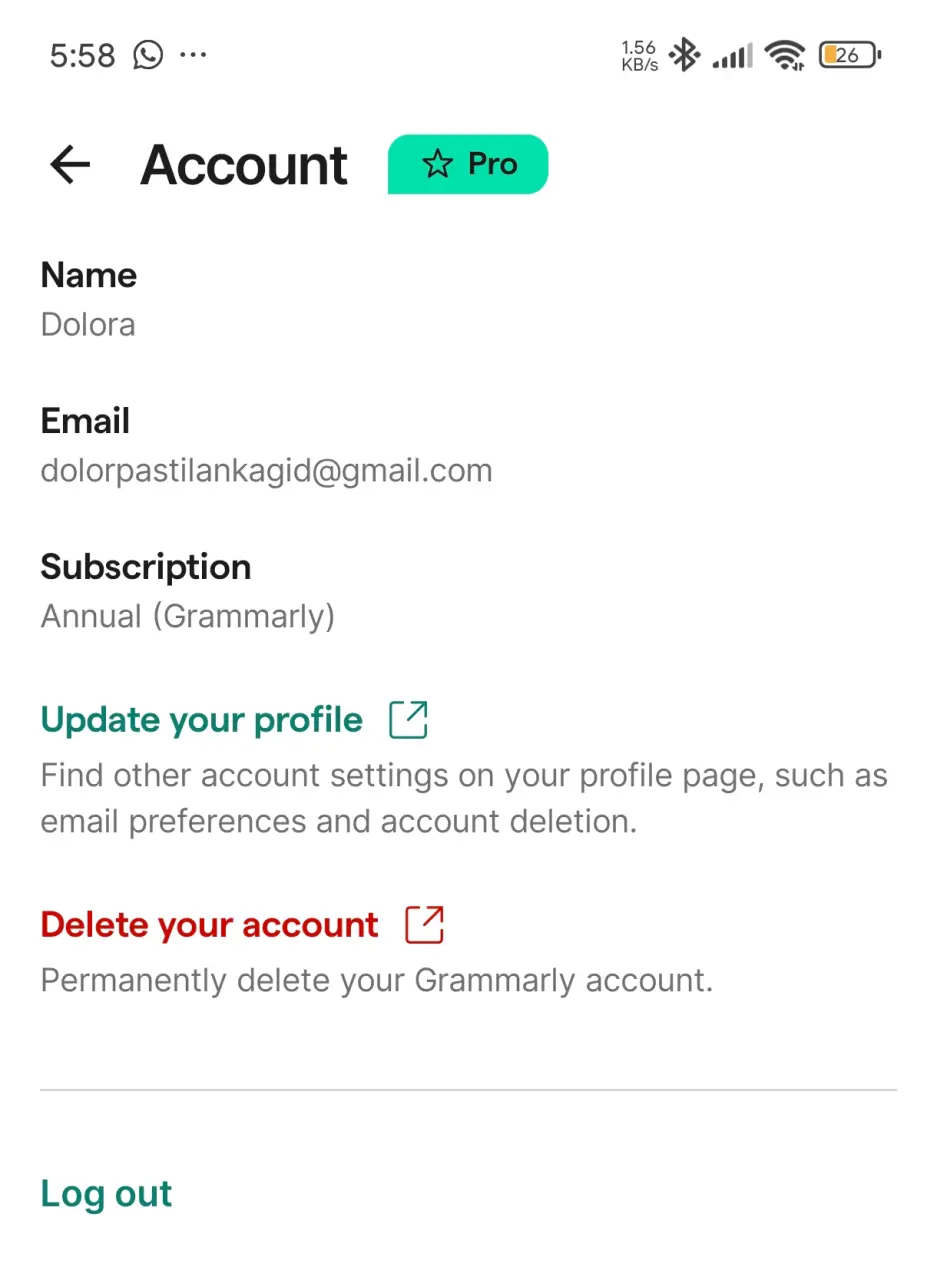The height and width of the screenshot is (1280, 937).
Task: Tap the red external link icon beside Delete your account
Action: coord(424,925)
